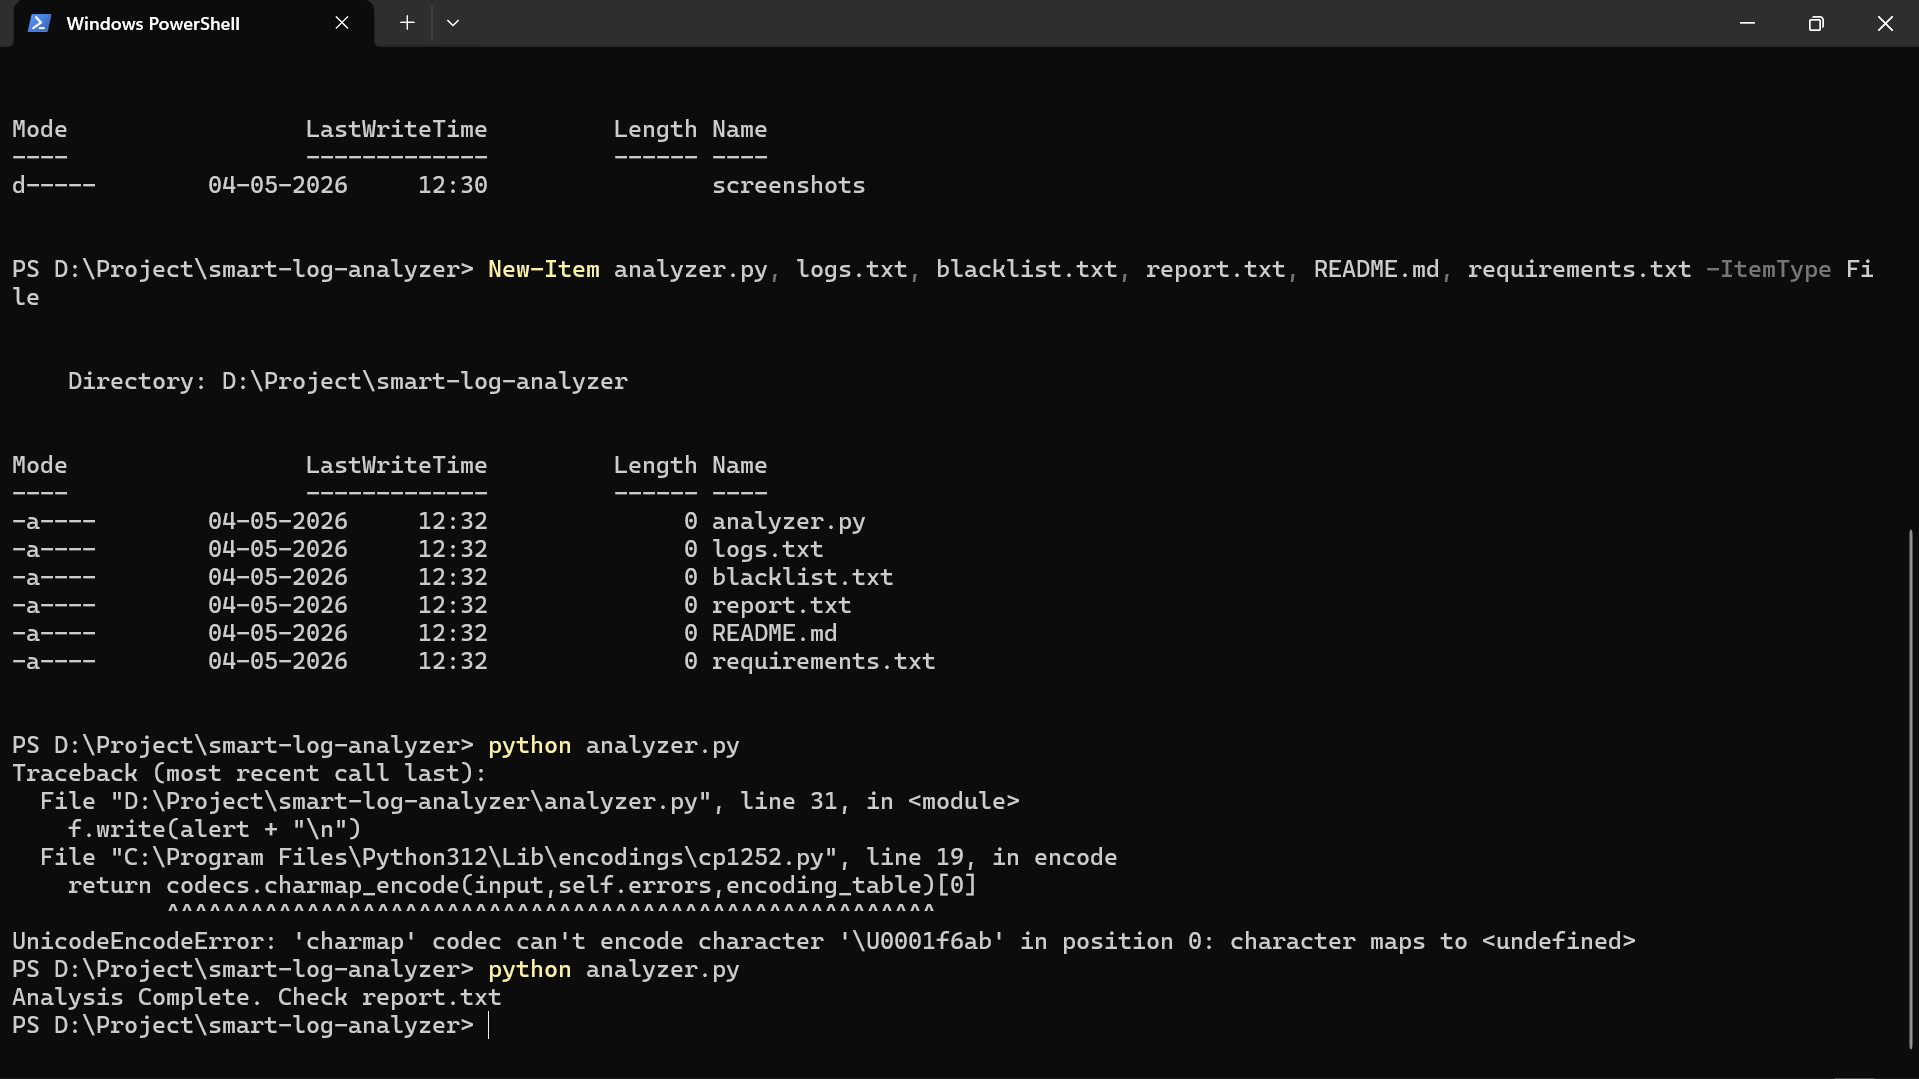Click the 'Length' header of the lower table
Screen dimensions: 1919x1079
[x=655, y=465]
